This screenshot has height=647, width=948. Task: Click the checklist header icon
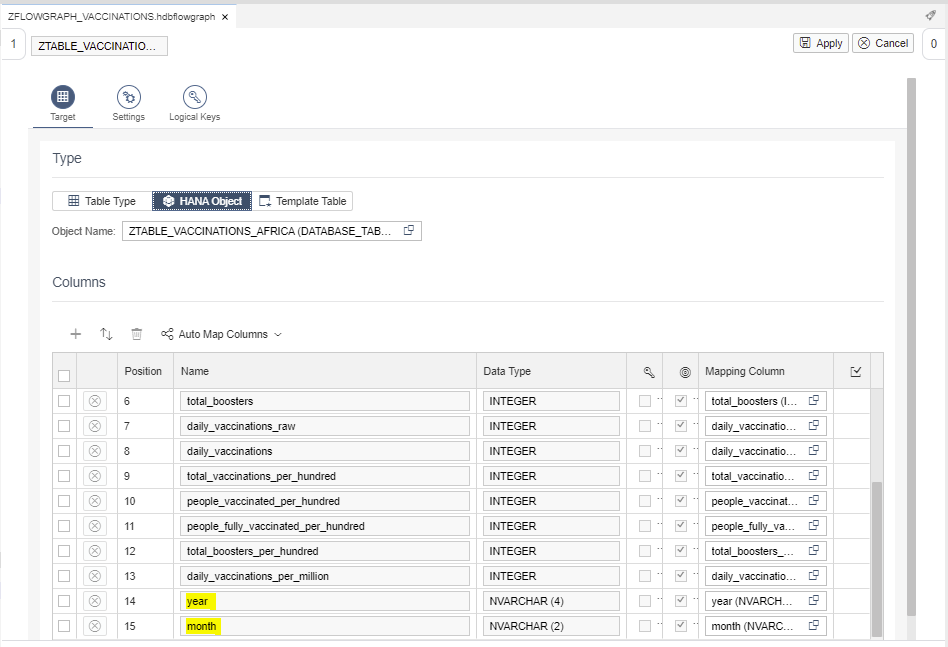pyautogui.click(x=855, y=372)
